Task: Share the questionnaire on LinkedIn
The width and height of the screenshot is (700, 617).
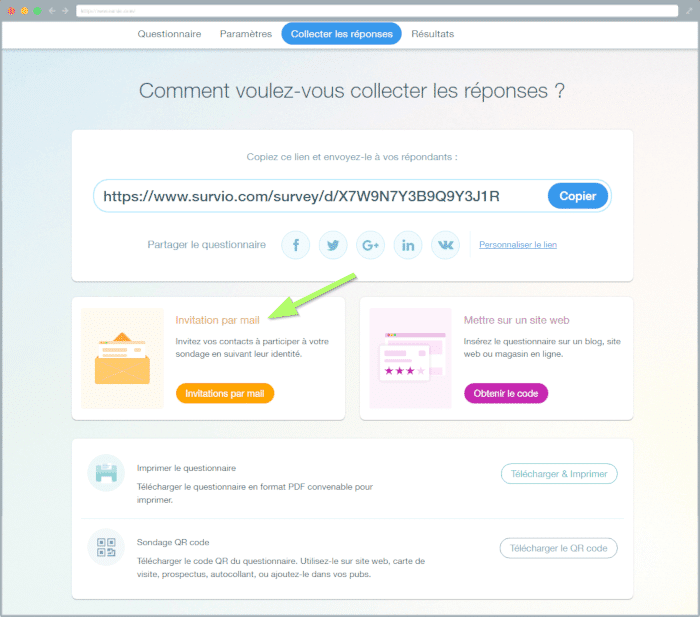Action: [408, 245]
